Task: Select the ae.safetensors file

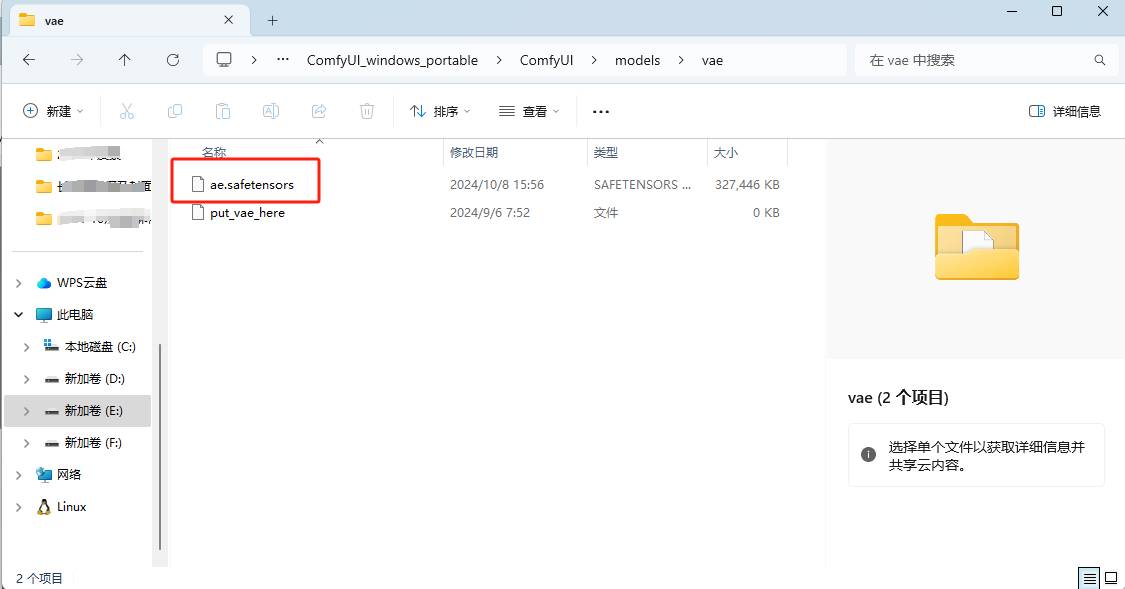Action: pos(251,184)
